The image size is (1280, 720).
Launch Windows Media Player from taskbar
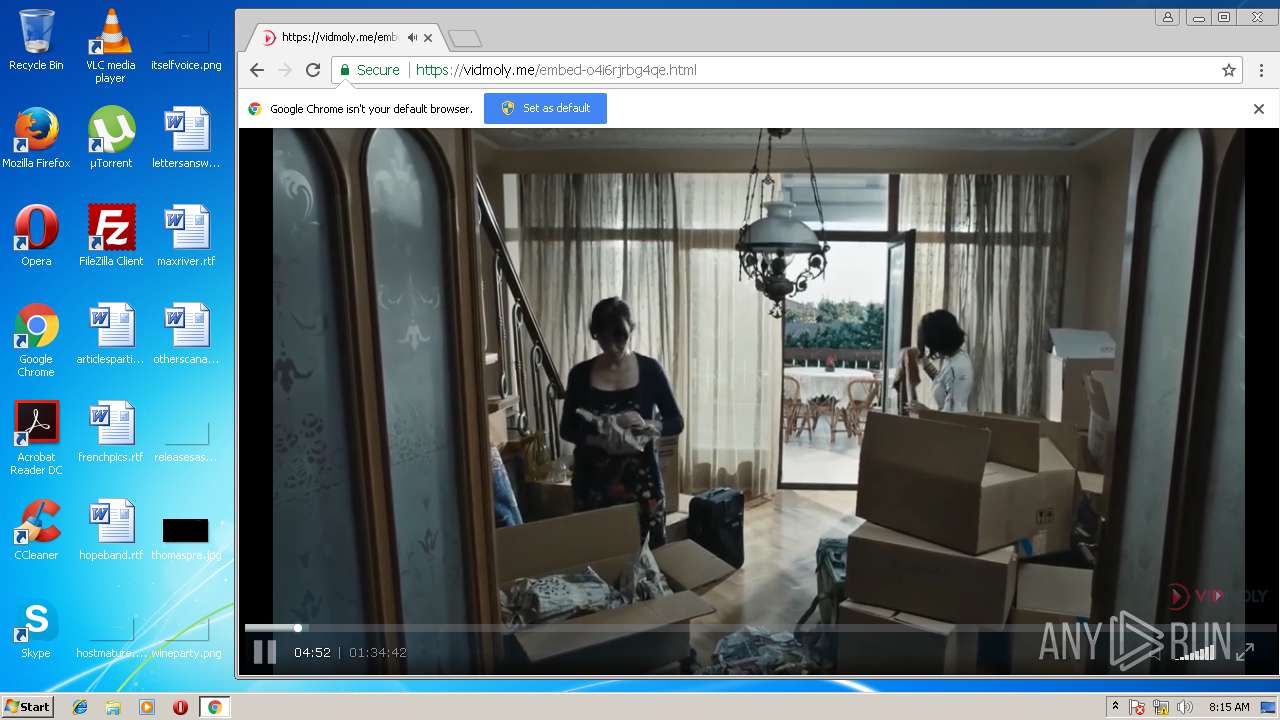pyautogui.click(x=147, y=707)
